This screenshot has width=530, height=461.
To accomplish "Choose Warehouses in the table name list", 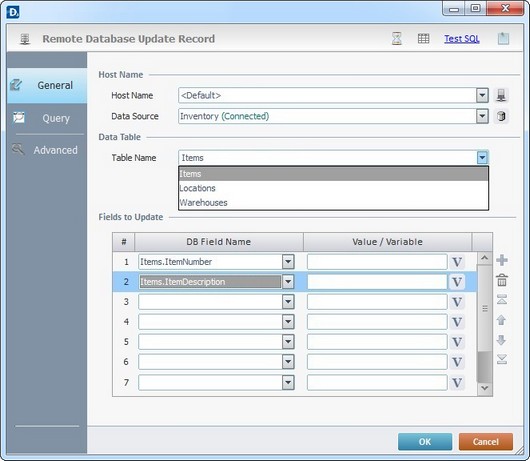I will tap(333, 203).
